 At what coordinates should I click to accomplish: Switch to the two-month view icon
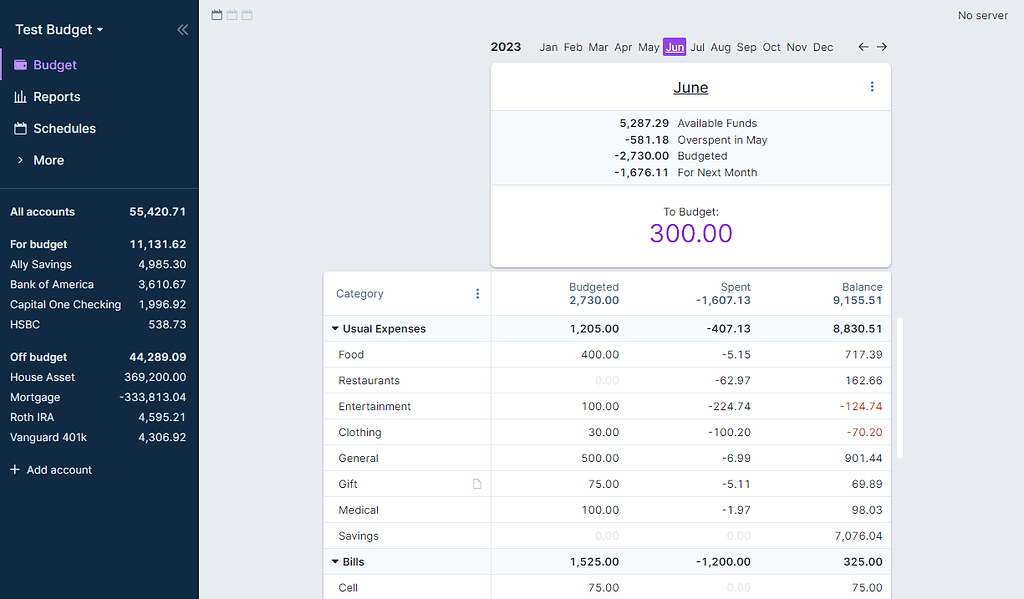pos(231,15)
